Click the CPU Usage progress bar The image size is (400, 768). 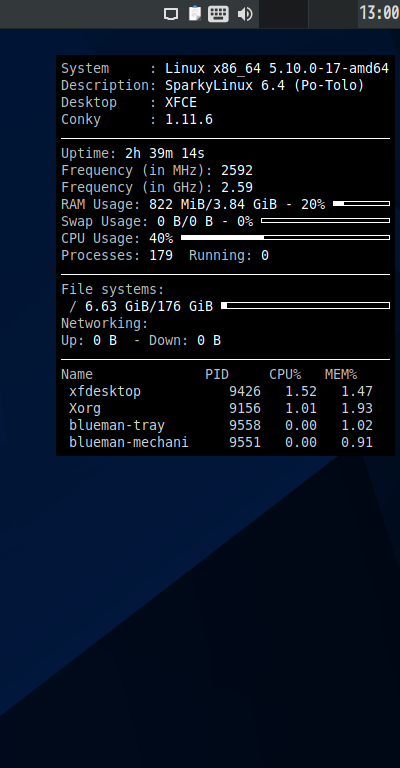point(285,238)
